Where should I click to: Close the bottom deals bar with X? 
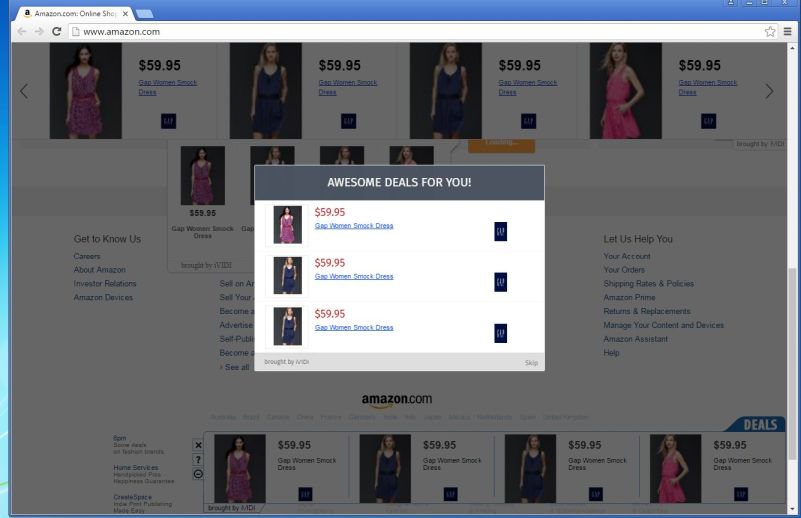click(198, 445)
